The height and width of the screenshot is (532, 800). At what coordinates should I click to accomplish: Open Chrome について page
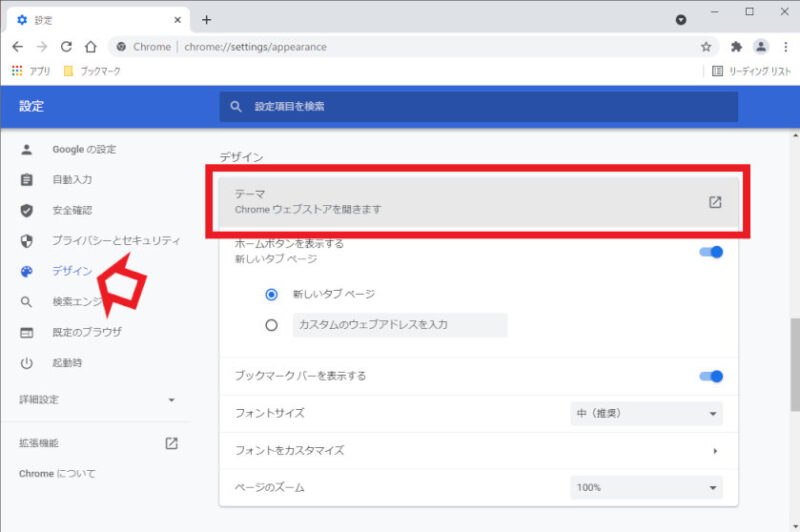(57, 474)
